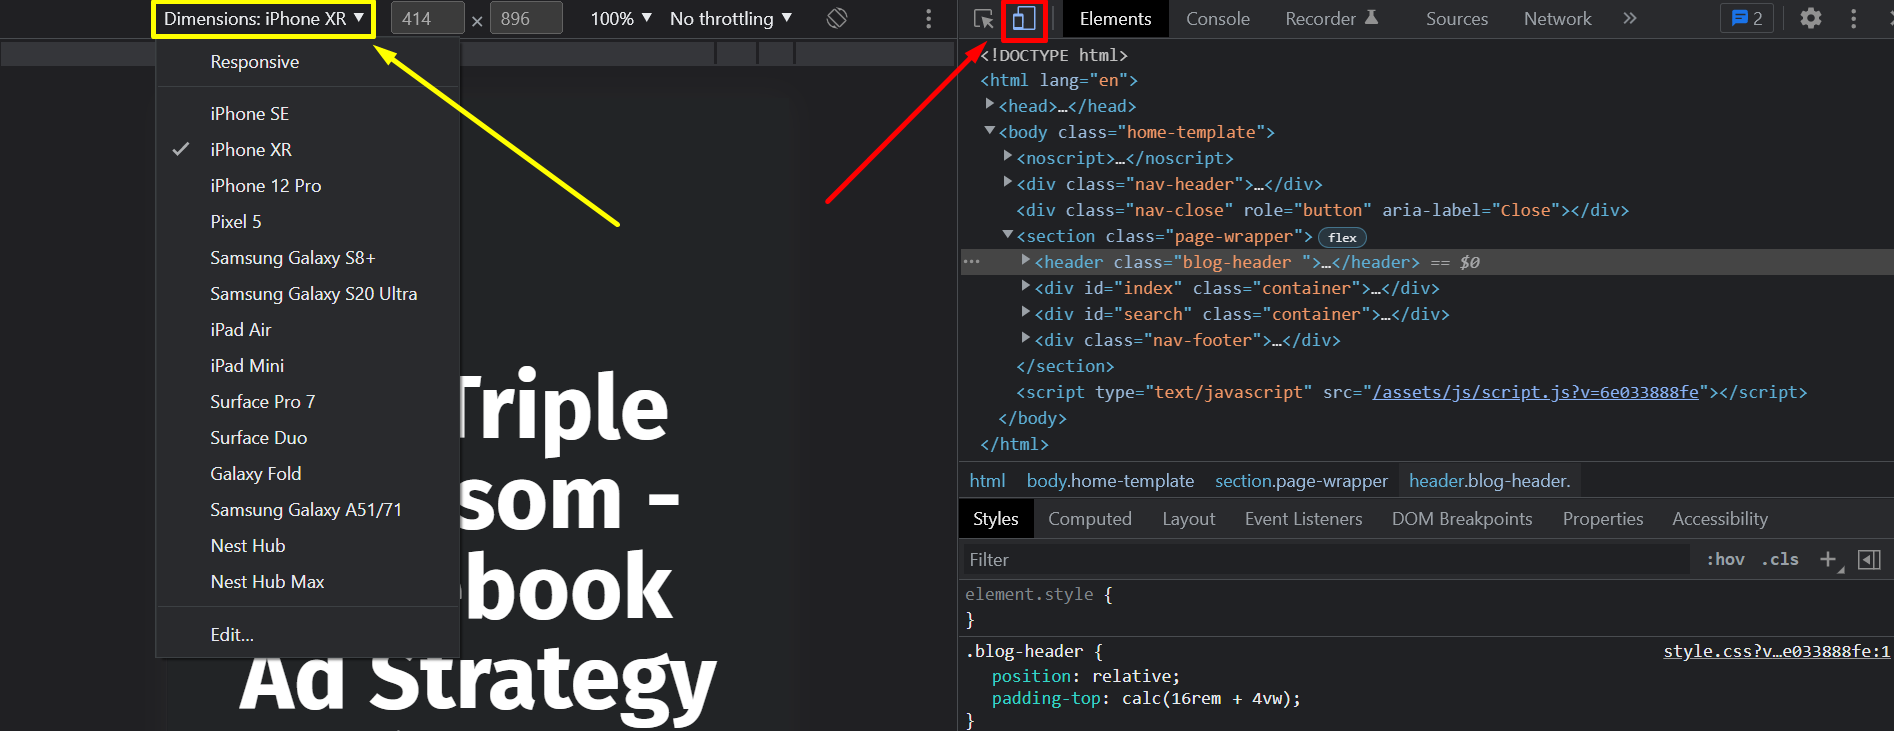This screenshot has height=731, width=1894.
Task: Expand the noscript element node
Action: tap(1008, 157)
